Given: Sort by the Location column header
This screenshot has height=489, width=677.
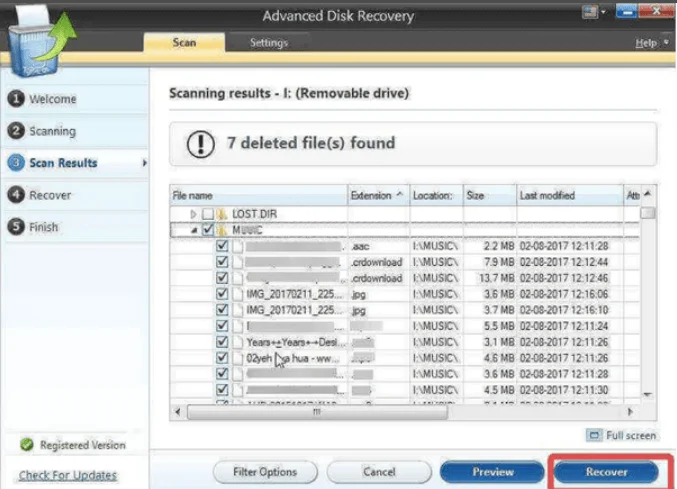Looking at the screenshot, I should [x=436, y=196].
